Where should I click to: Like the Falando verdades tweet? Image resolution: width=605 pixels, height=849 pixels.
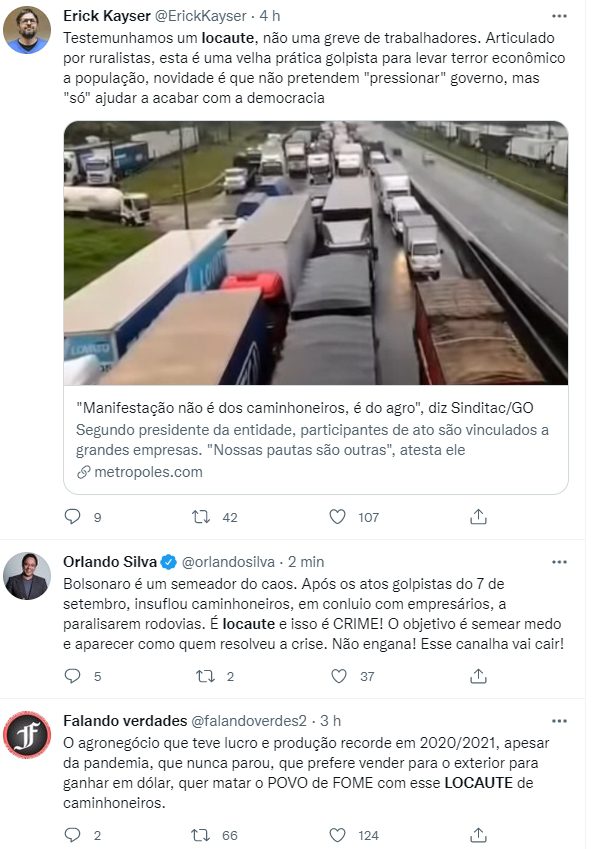pos(339,834)
